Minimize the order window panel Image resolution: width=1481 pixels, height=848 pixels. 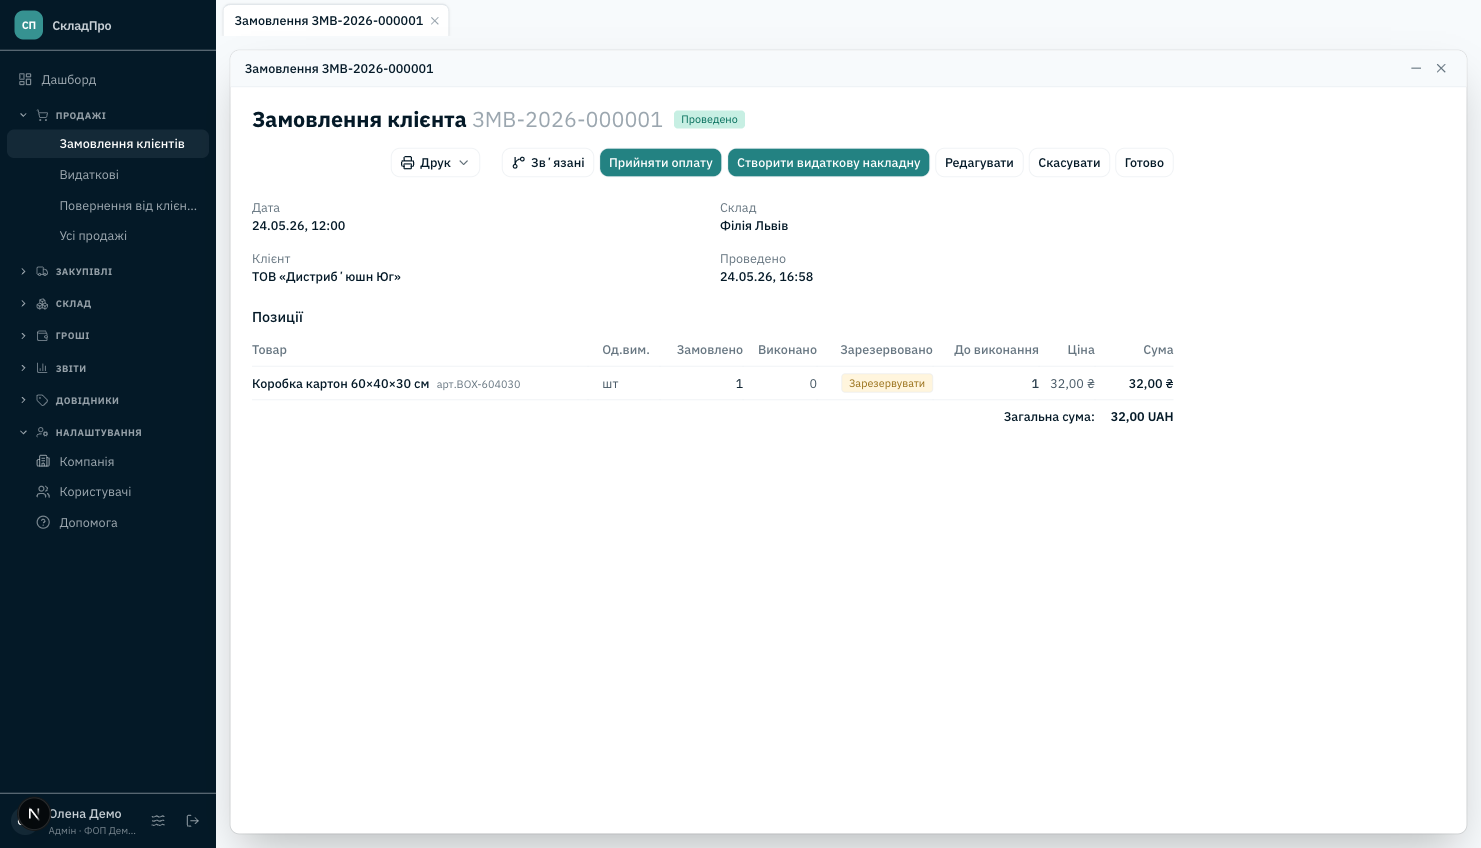point(1416,68)
